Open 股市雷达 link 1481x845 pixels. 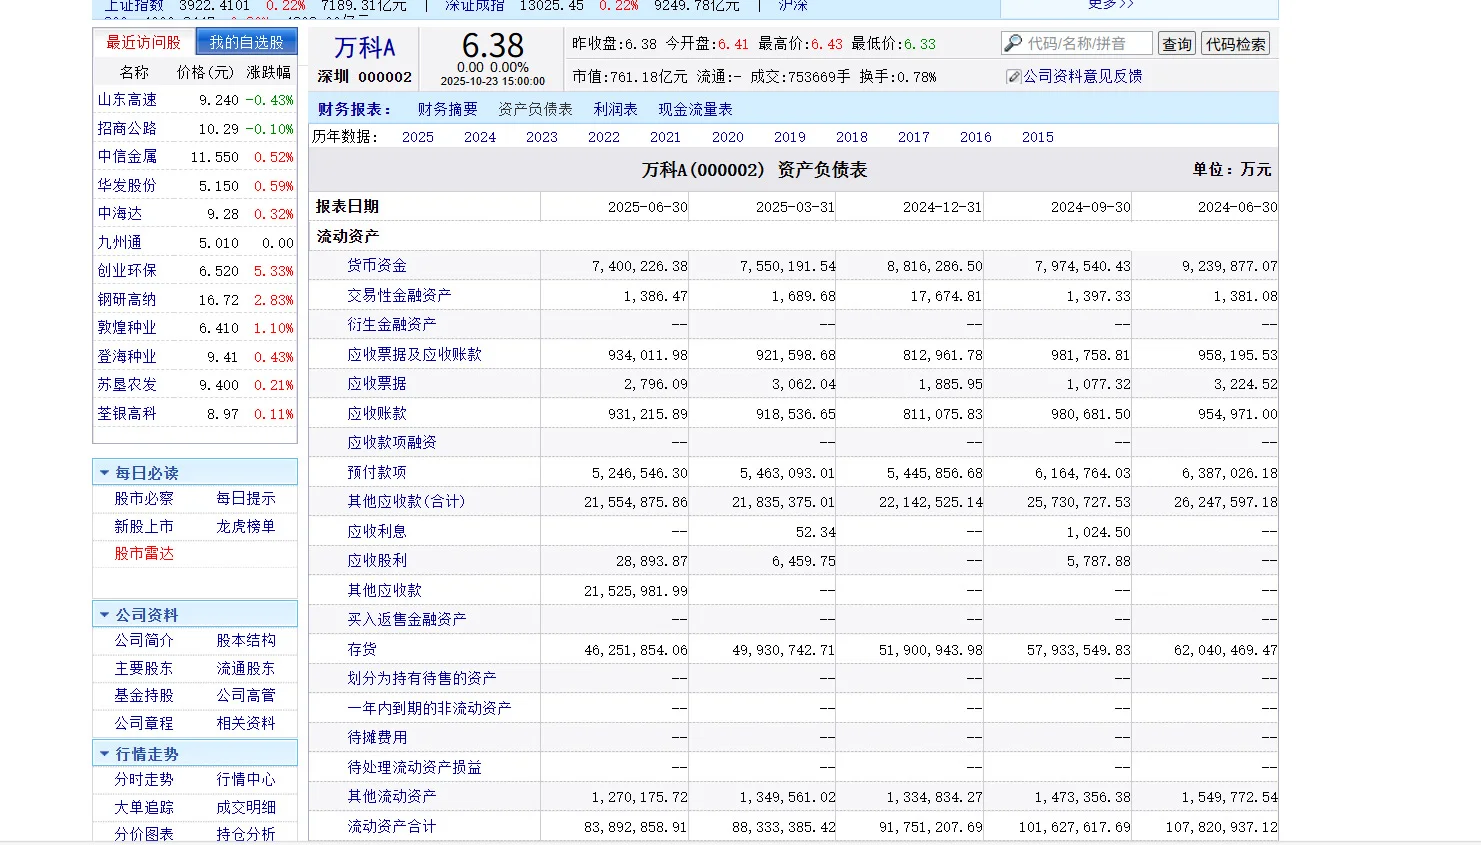[144, 553]
